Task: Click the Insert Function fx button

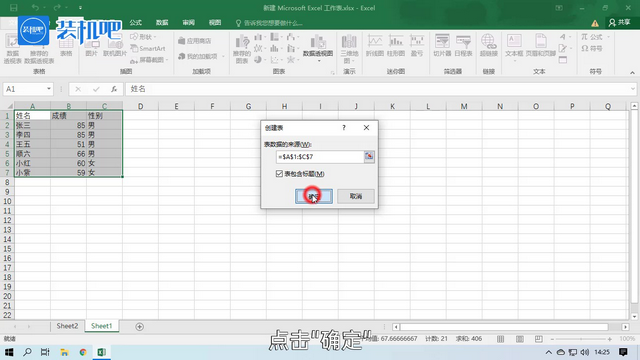Action: pyautogui.click(x=114, y=89)
